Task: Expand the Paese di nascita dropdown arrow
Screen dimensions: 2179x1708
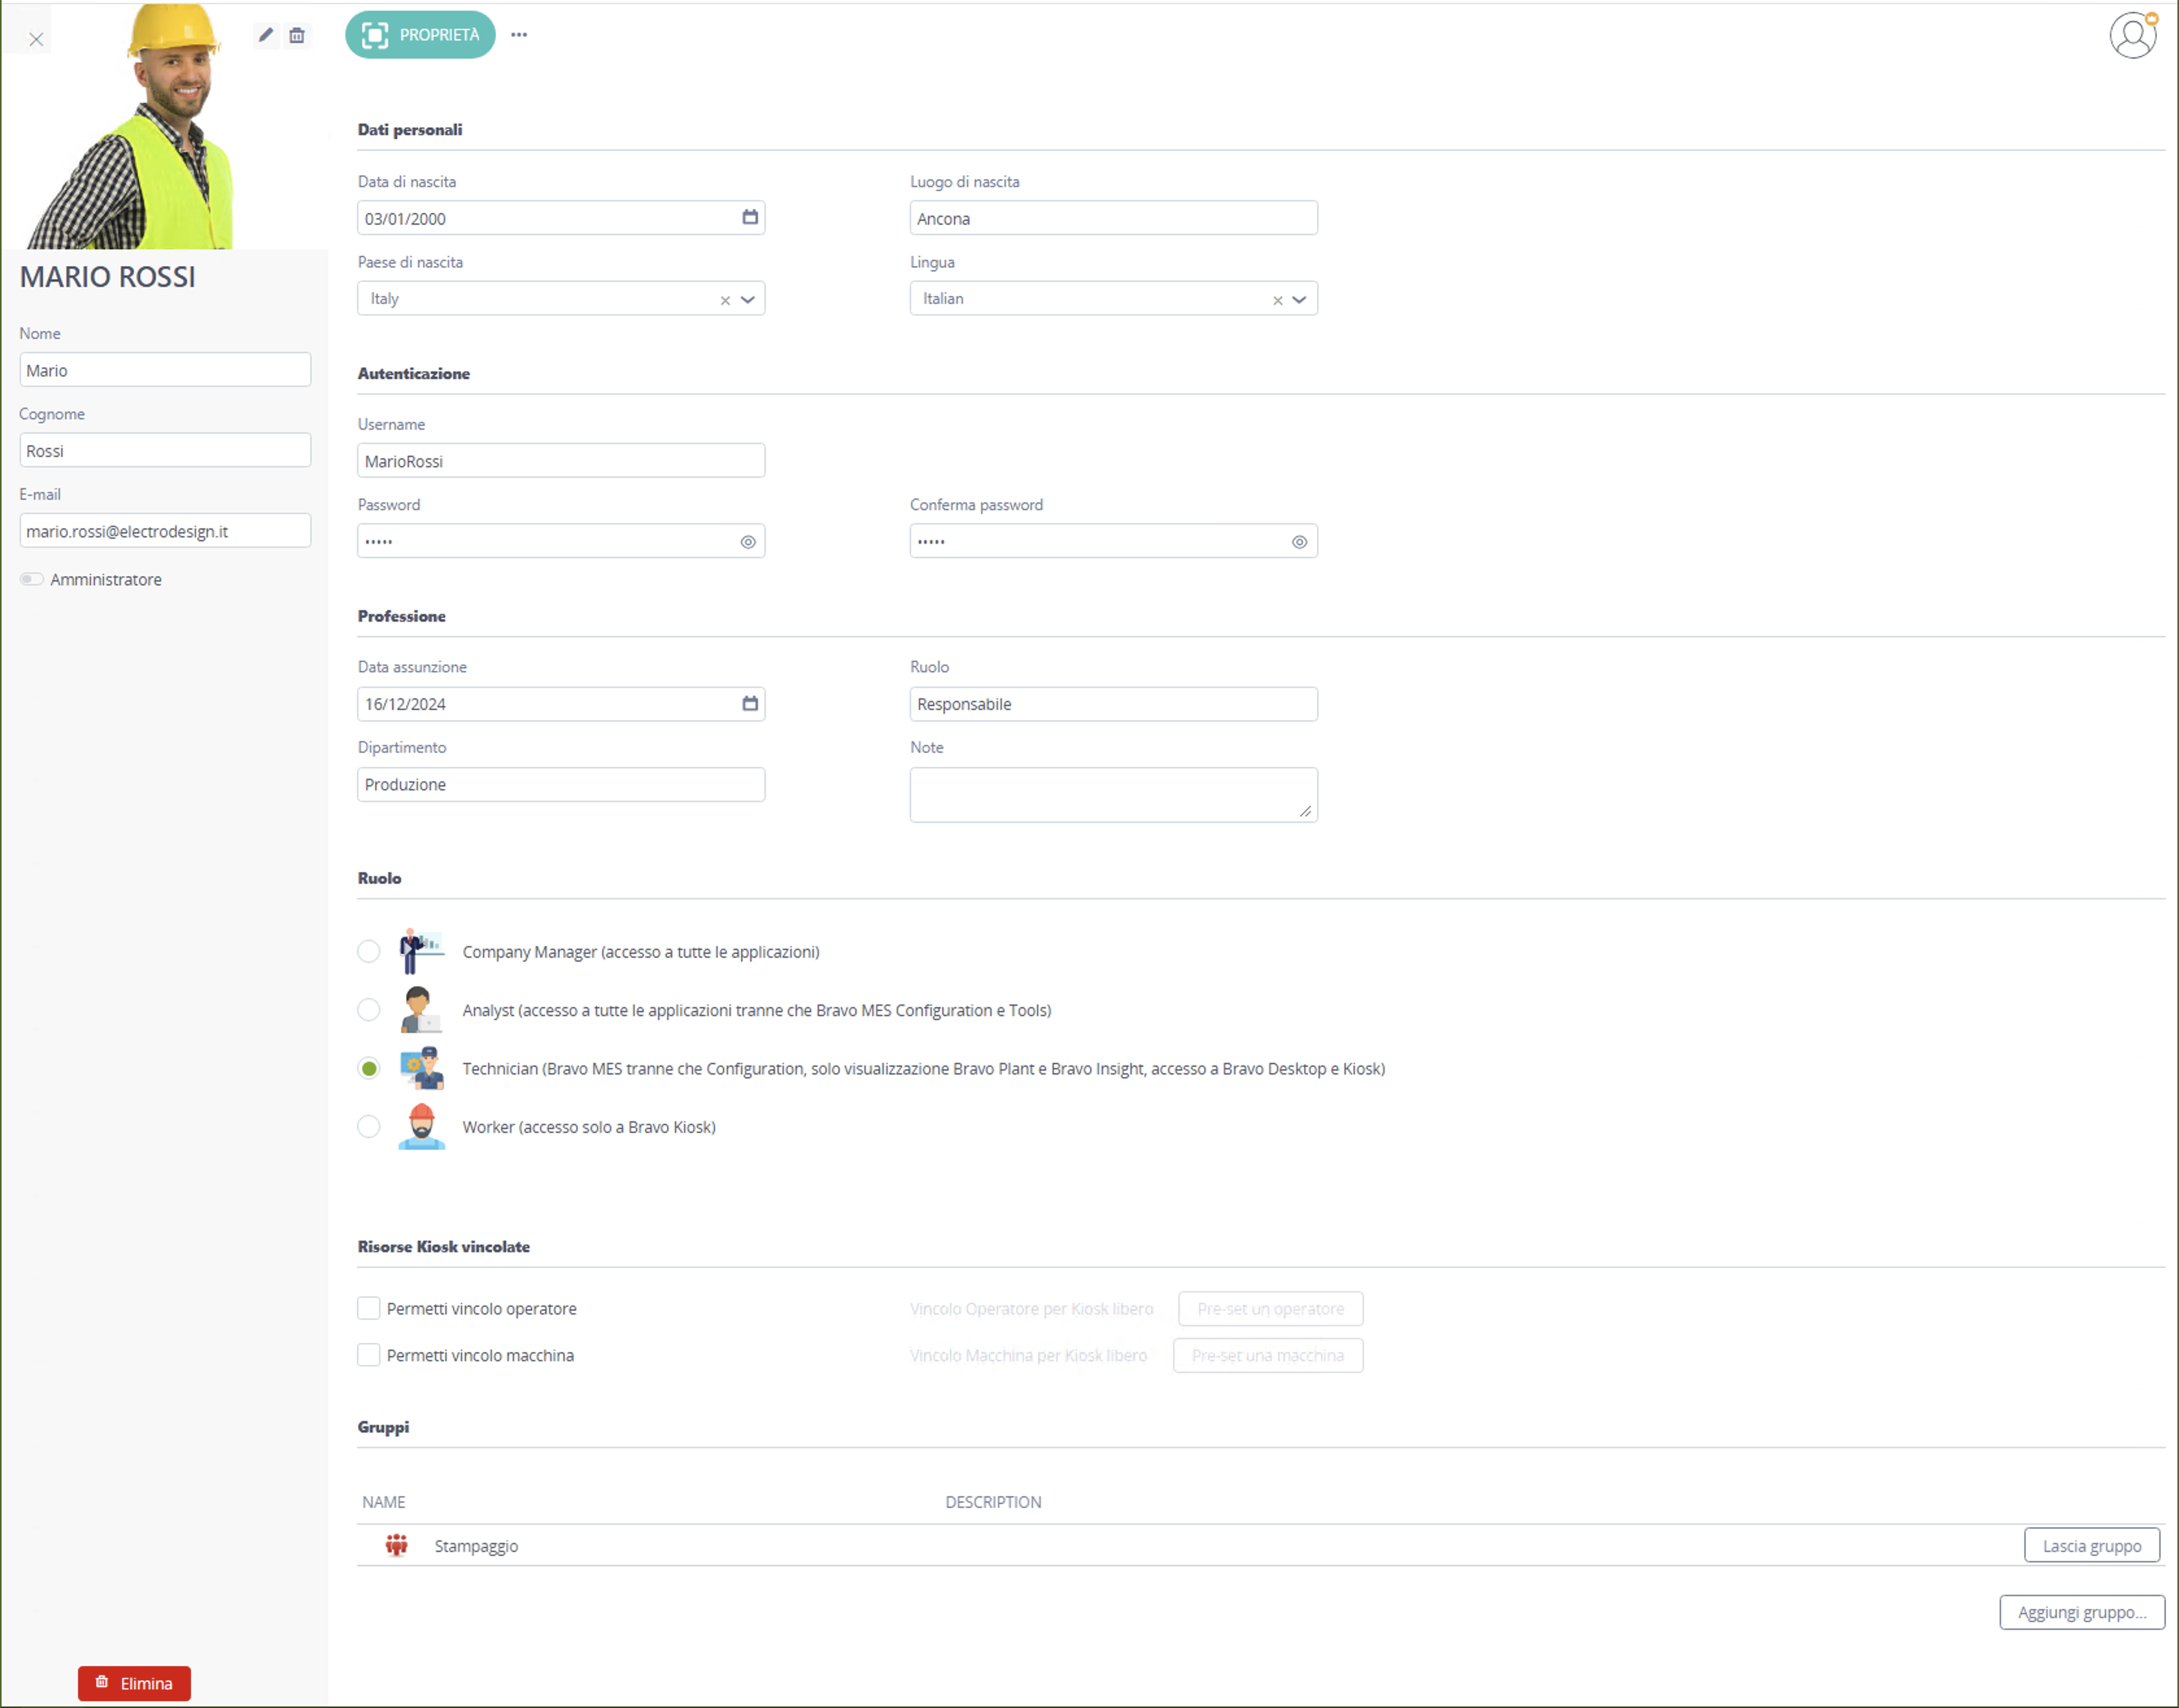Action: (x=748, y=299)
